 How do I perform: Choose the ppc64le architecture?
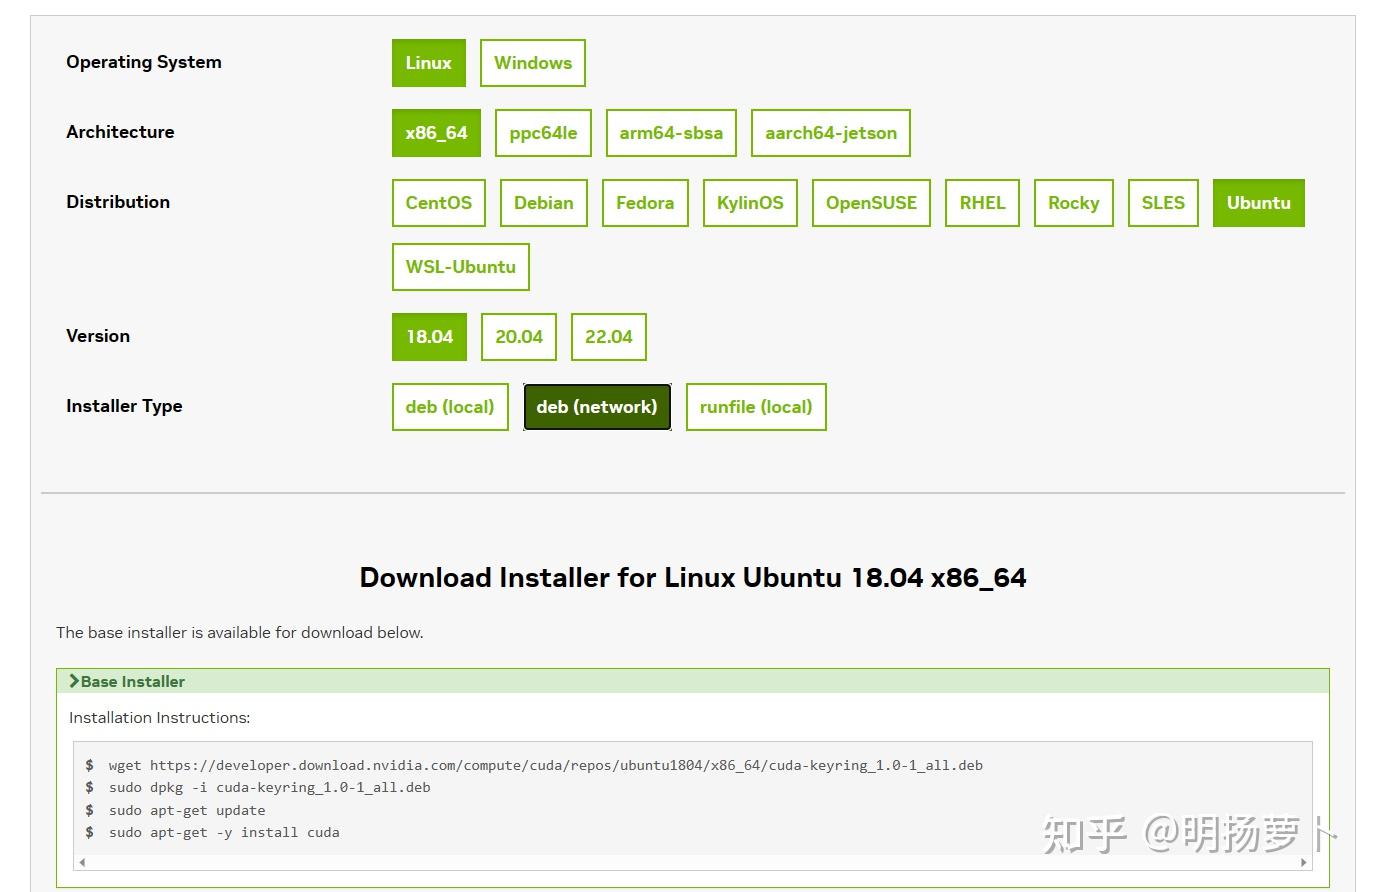coord(542,132)
